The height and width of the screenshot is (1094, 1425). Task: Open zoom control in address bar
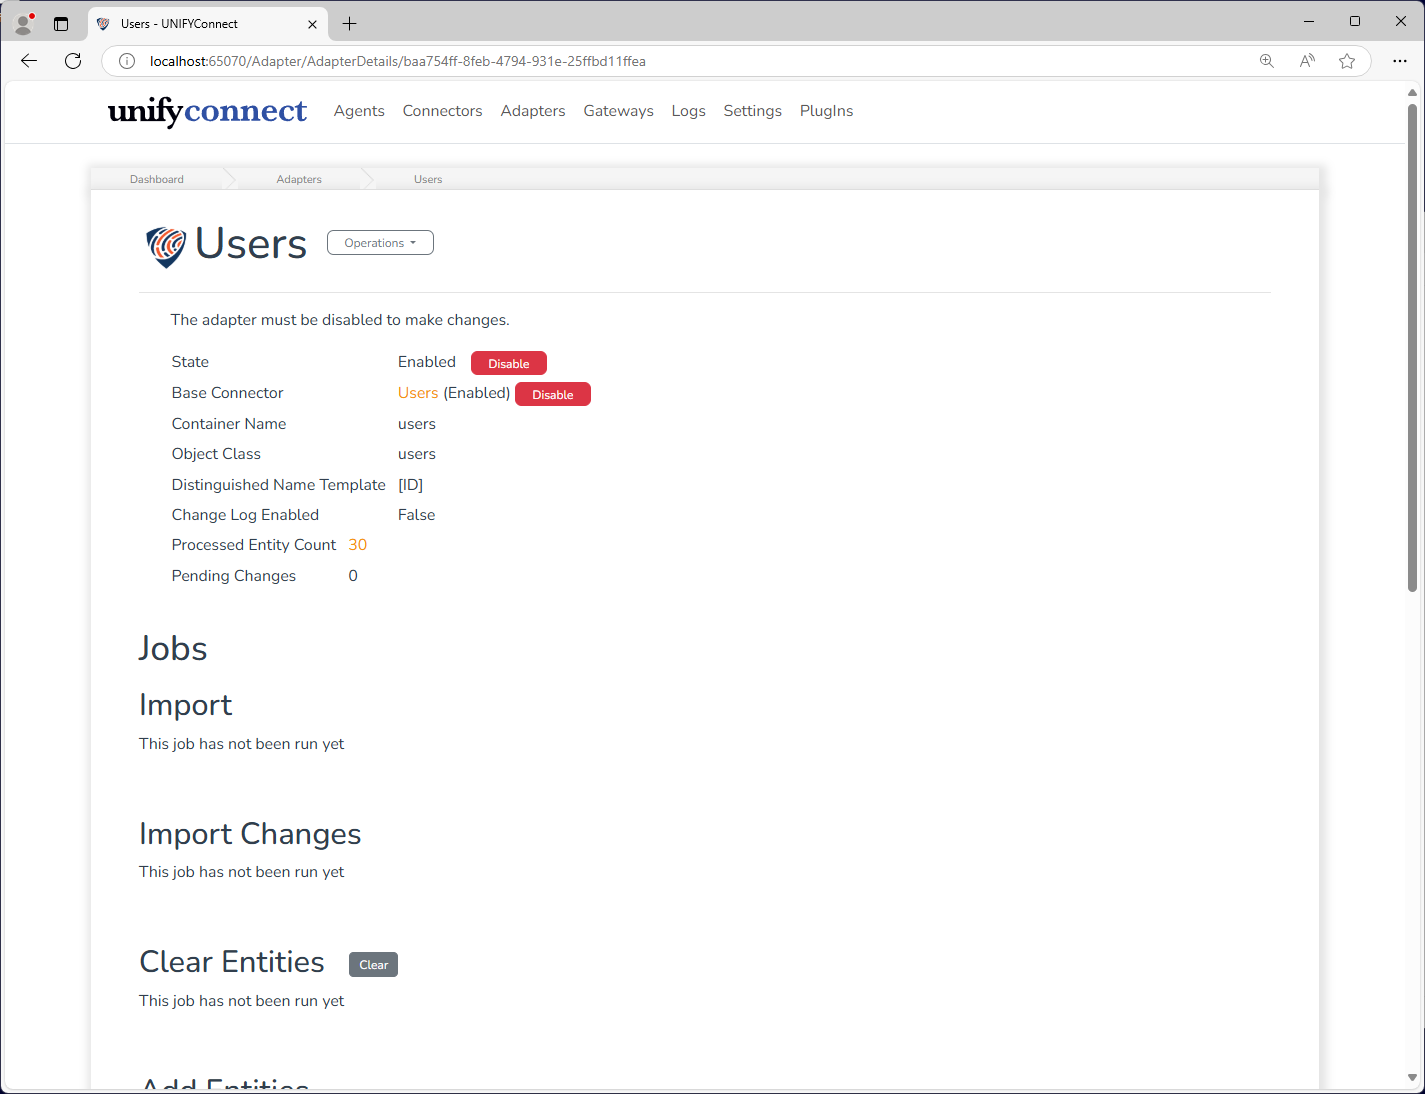[1267, 61]
